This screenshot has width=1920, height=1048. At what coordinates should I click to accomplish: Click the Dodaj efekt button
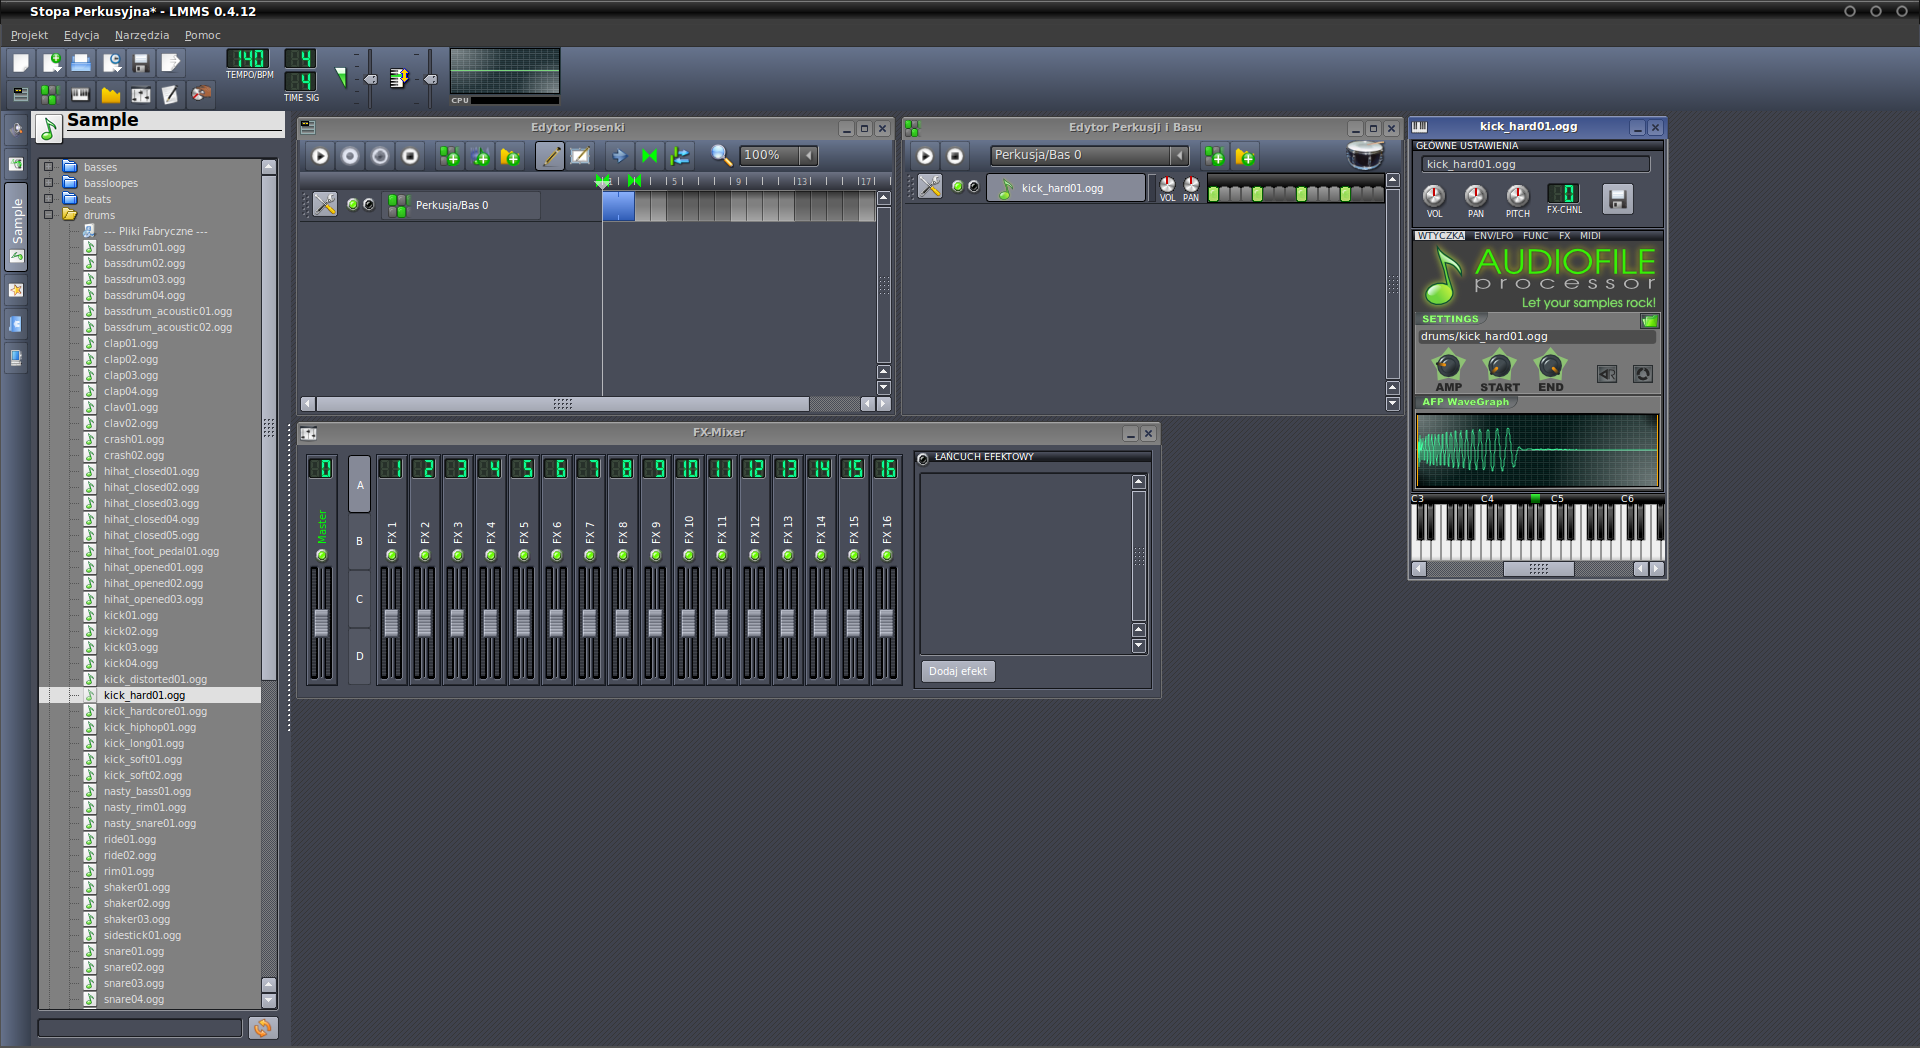coord(957,671)
